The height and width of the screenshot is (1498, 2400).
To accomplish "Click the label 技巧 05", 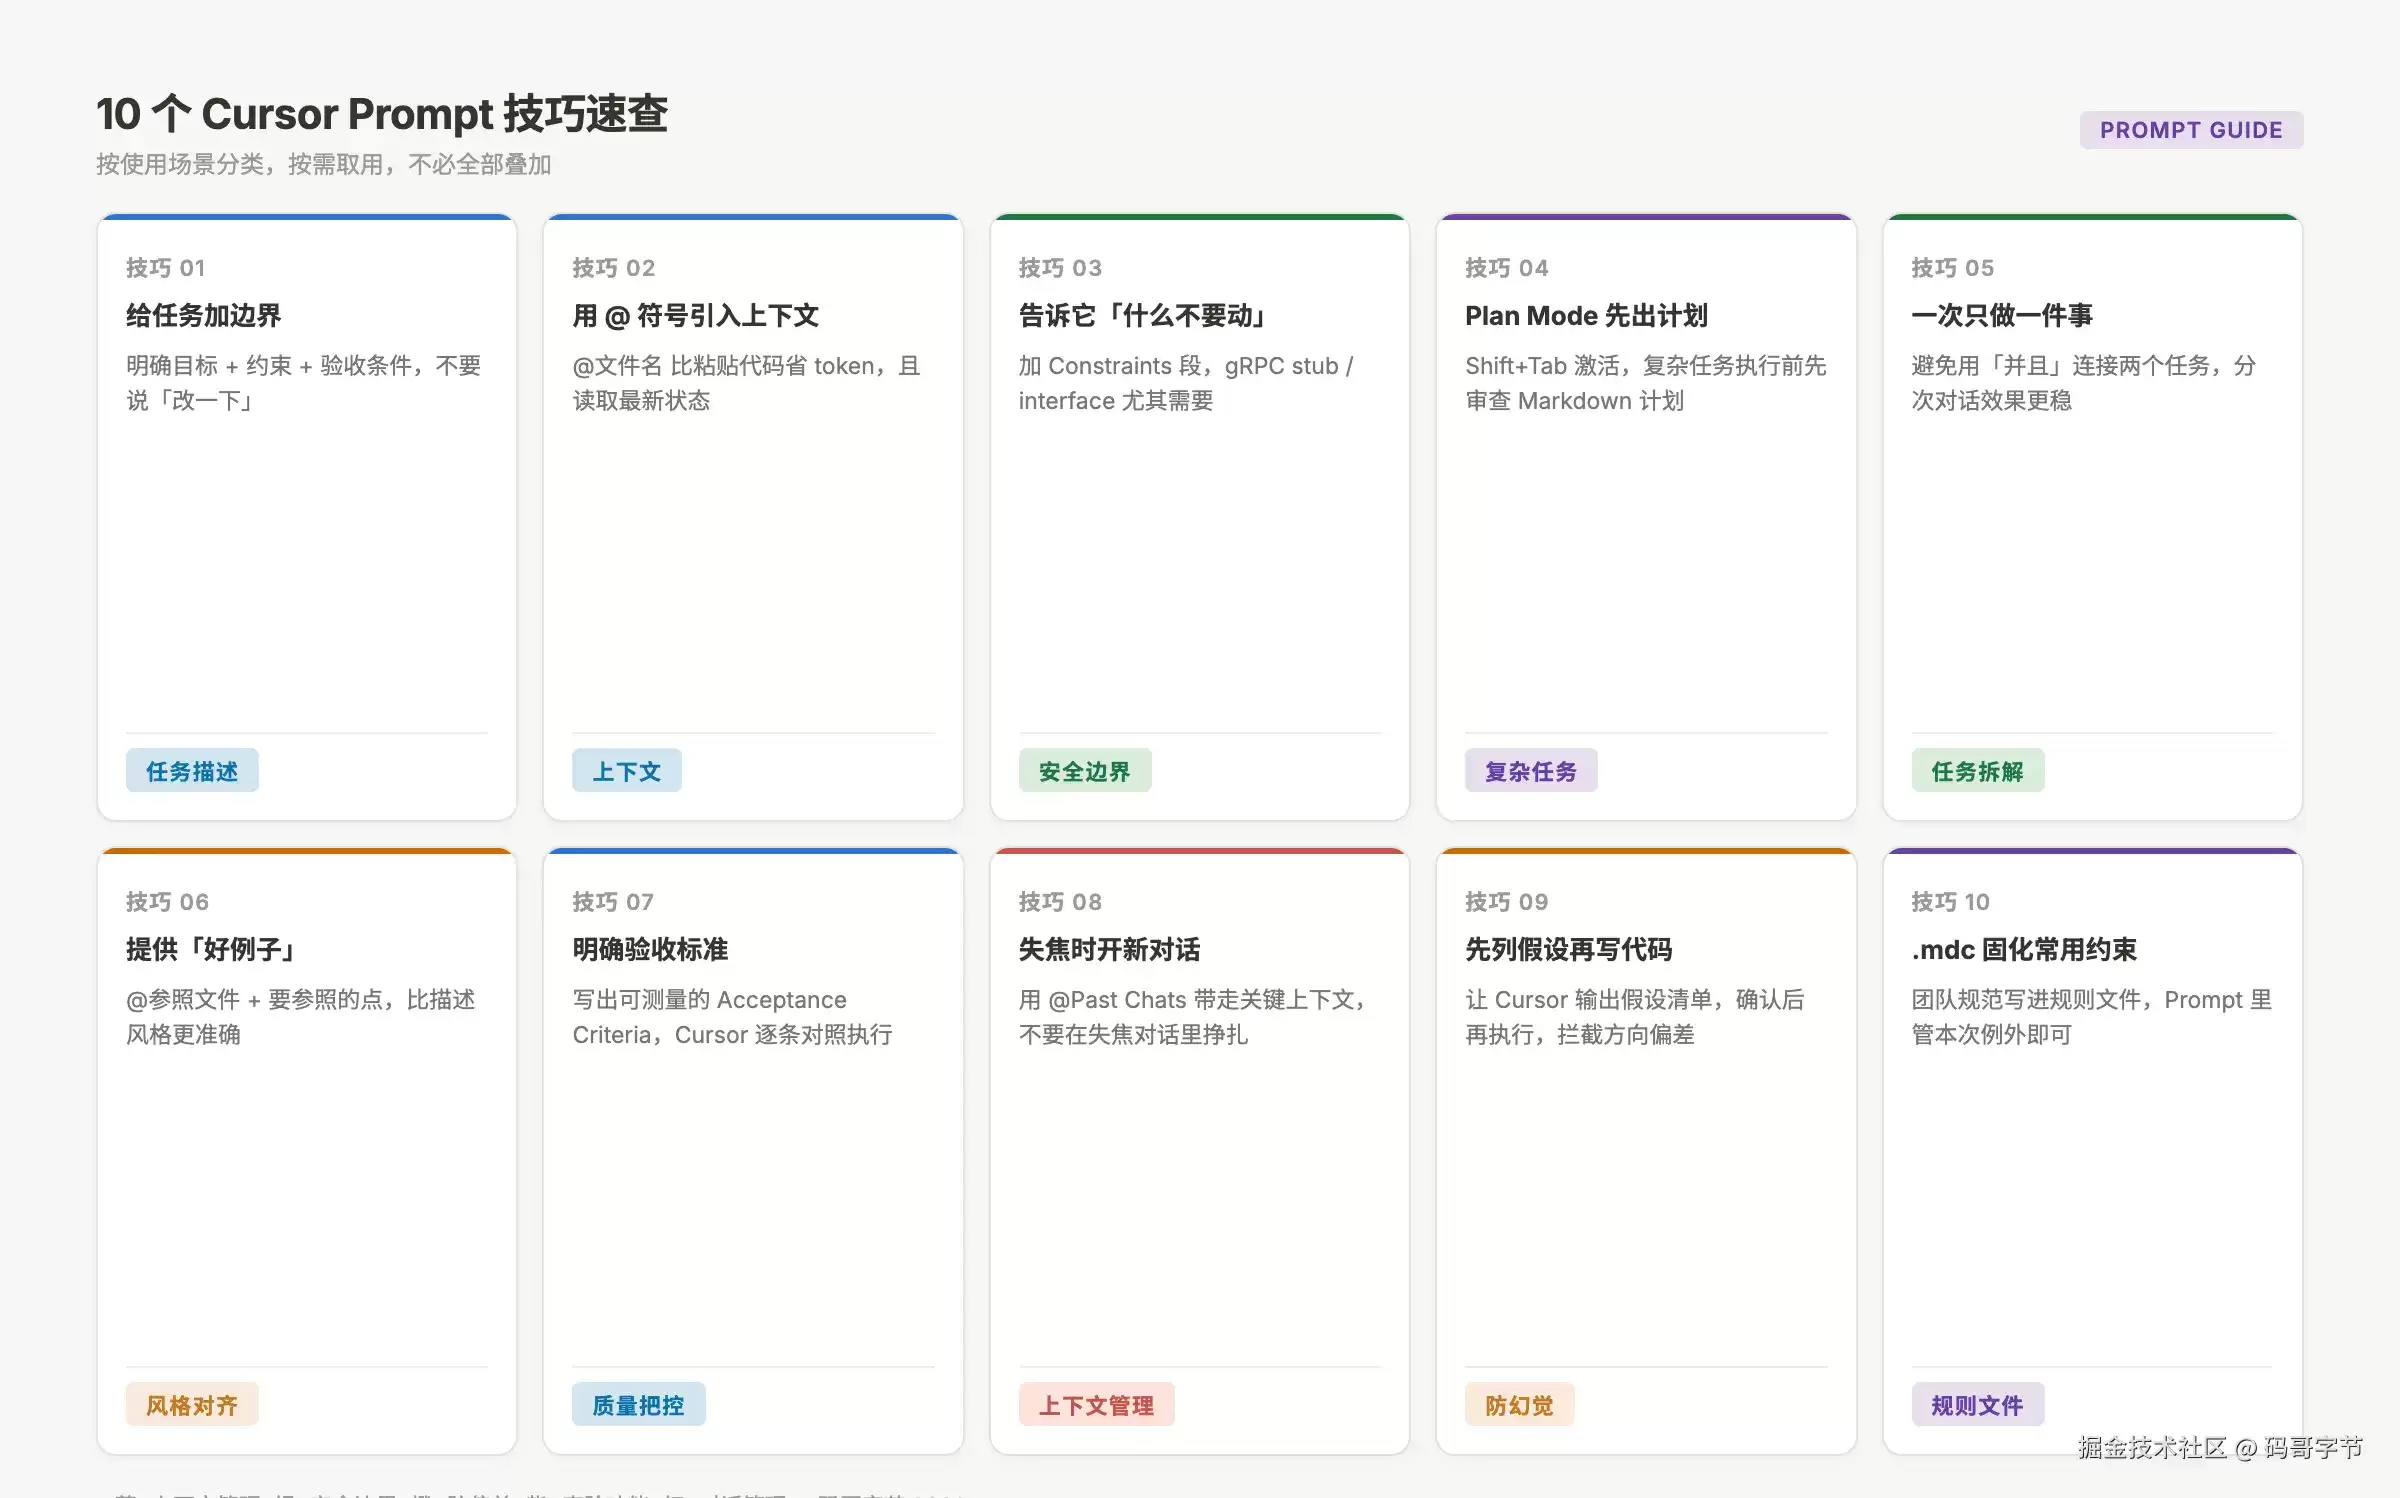I will pos(1953,268).
